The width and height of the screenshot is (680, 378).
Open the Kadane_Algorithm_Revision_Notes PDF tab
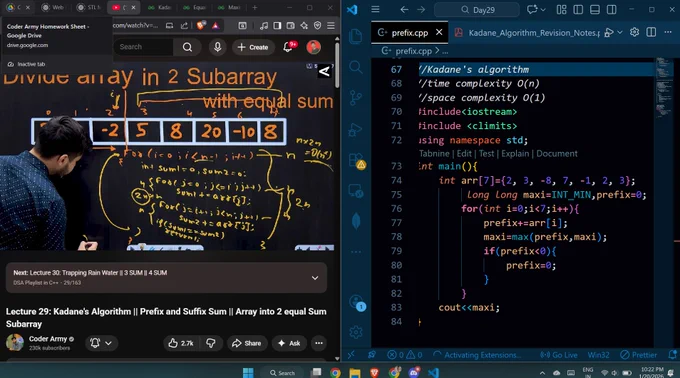pyautogui.click(x=527, y=33)
